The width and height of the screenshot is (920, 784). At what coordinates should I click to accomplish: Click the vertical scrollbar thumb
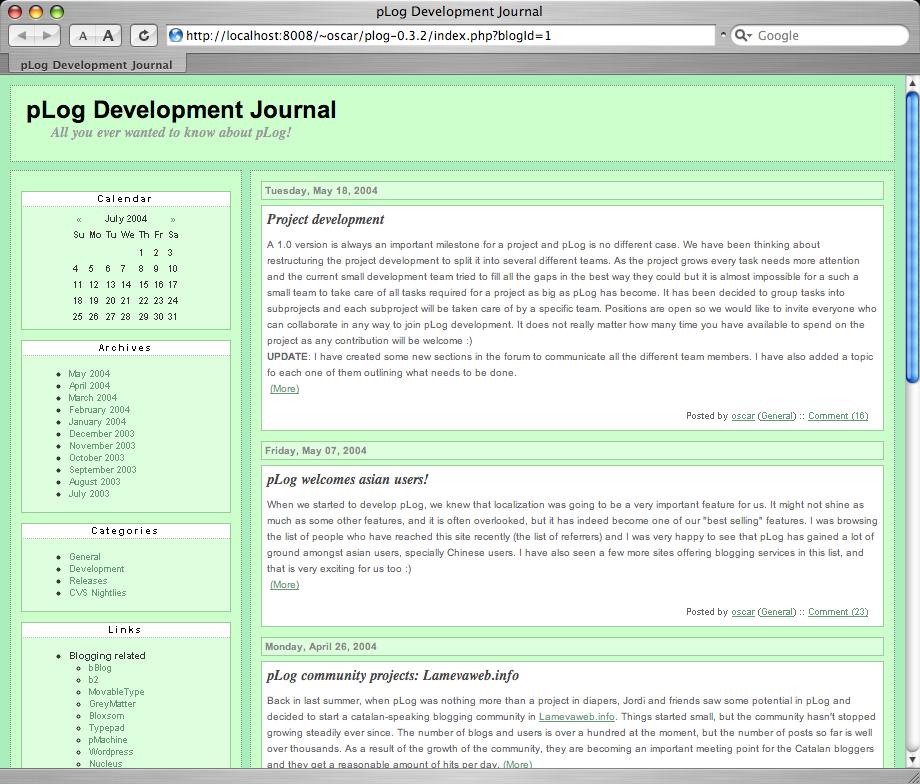(912, 238)
